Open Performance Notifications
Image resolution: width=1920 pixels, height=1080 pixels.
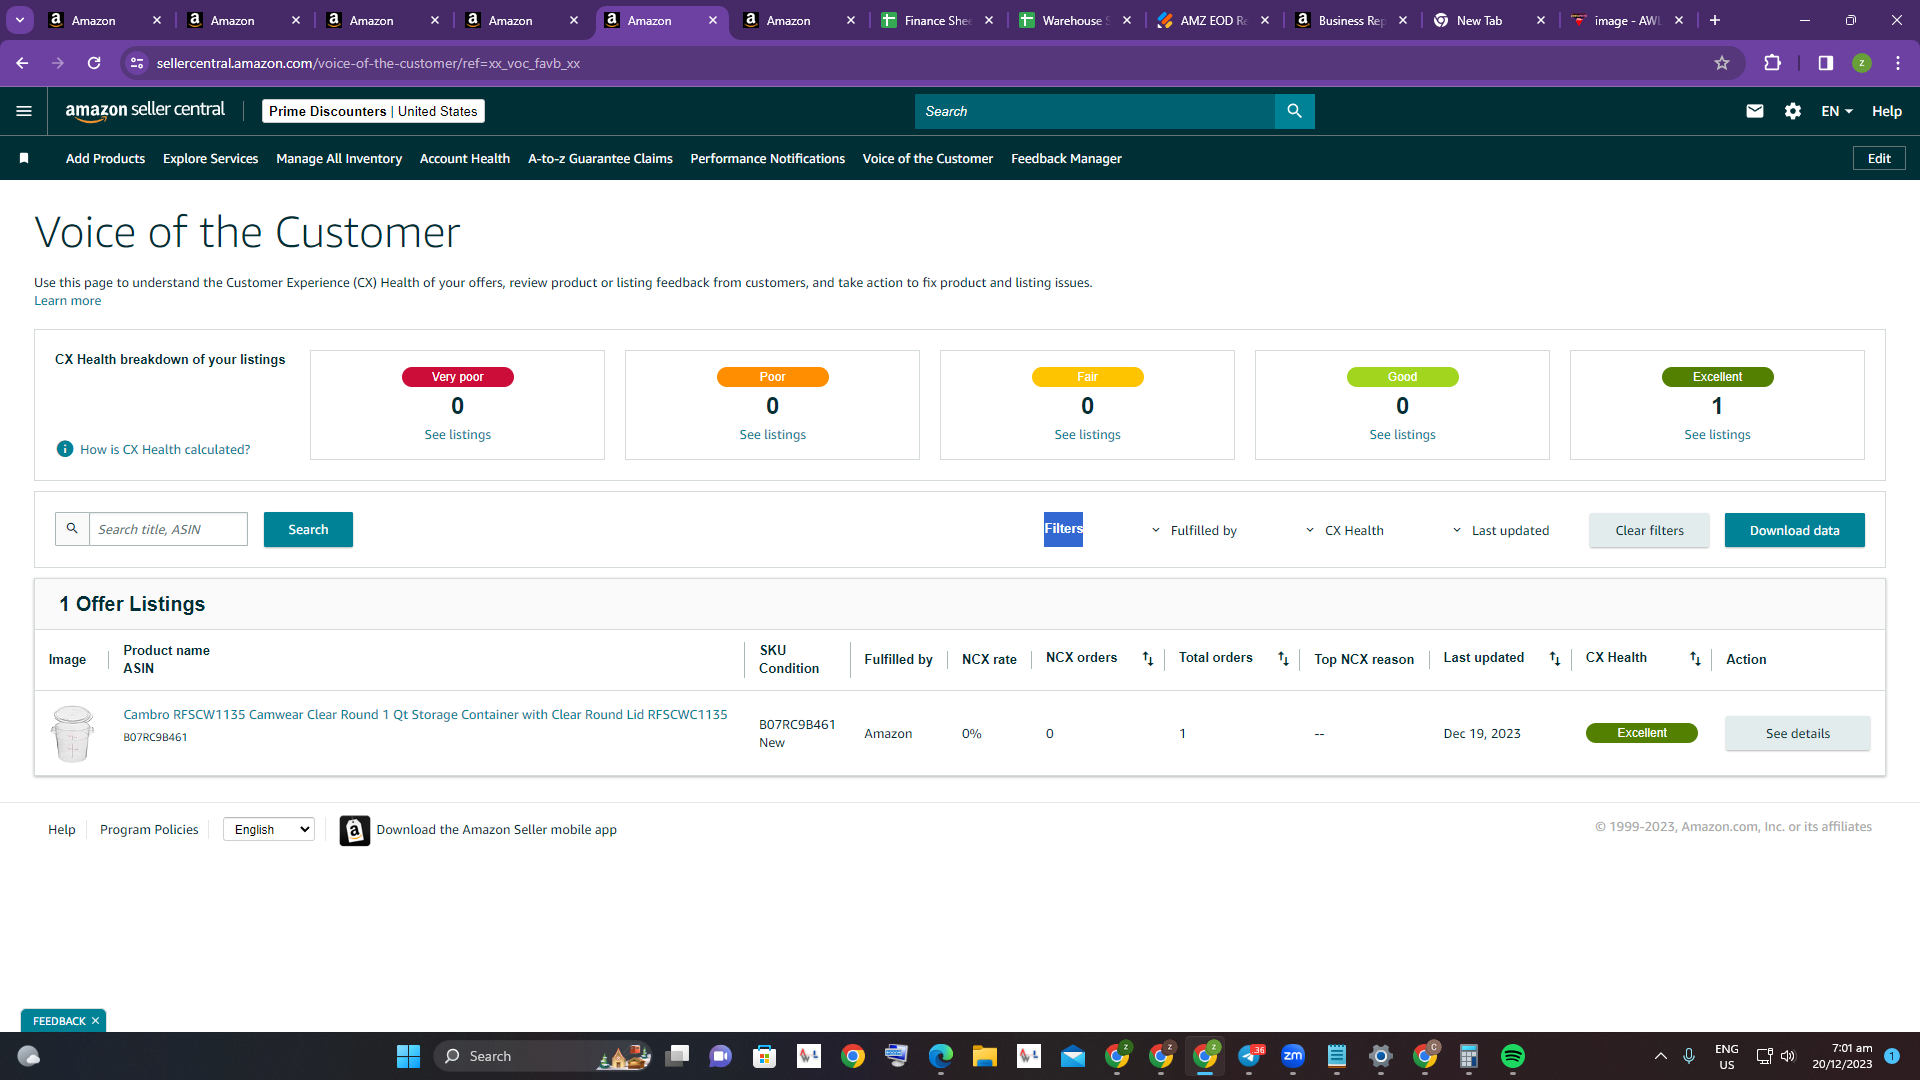coord(768,159)
